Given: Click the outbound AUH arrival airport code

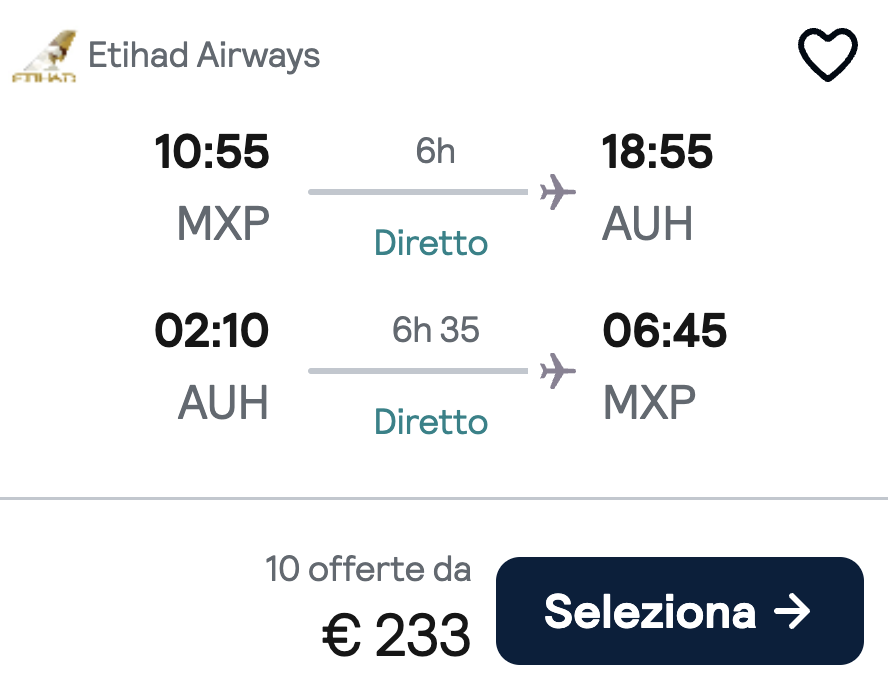Looking at the screenshot, I should 647,224.
